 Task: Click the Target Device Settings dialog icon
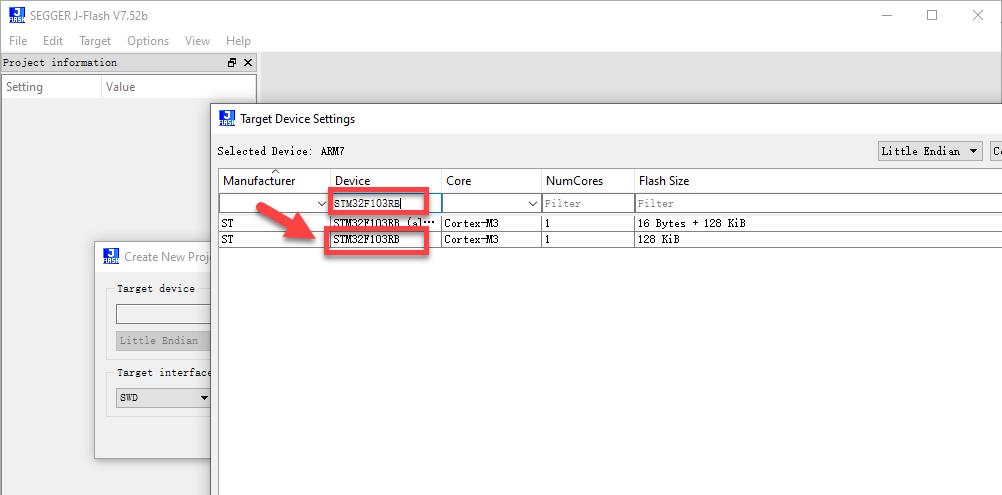(227, 118)
